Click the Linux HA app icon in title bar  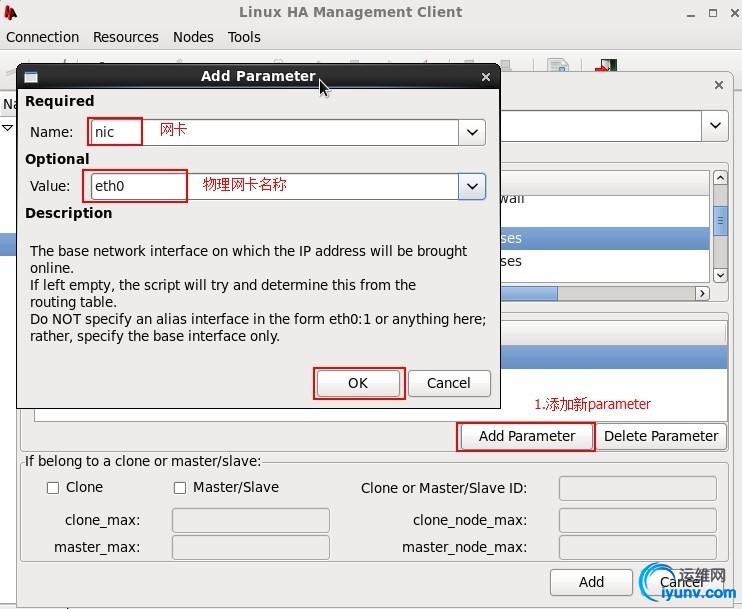(x=10, y=12)
